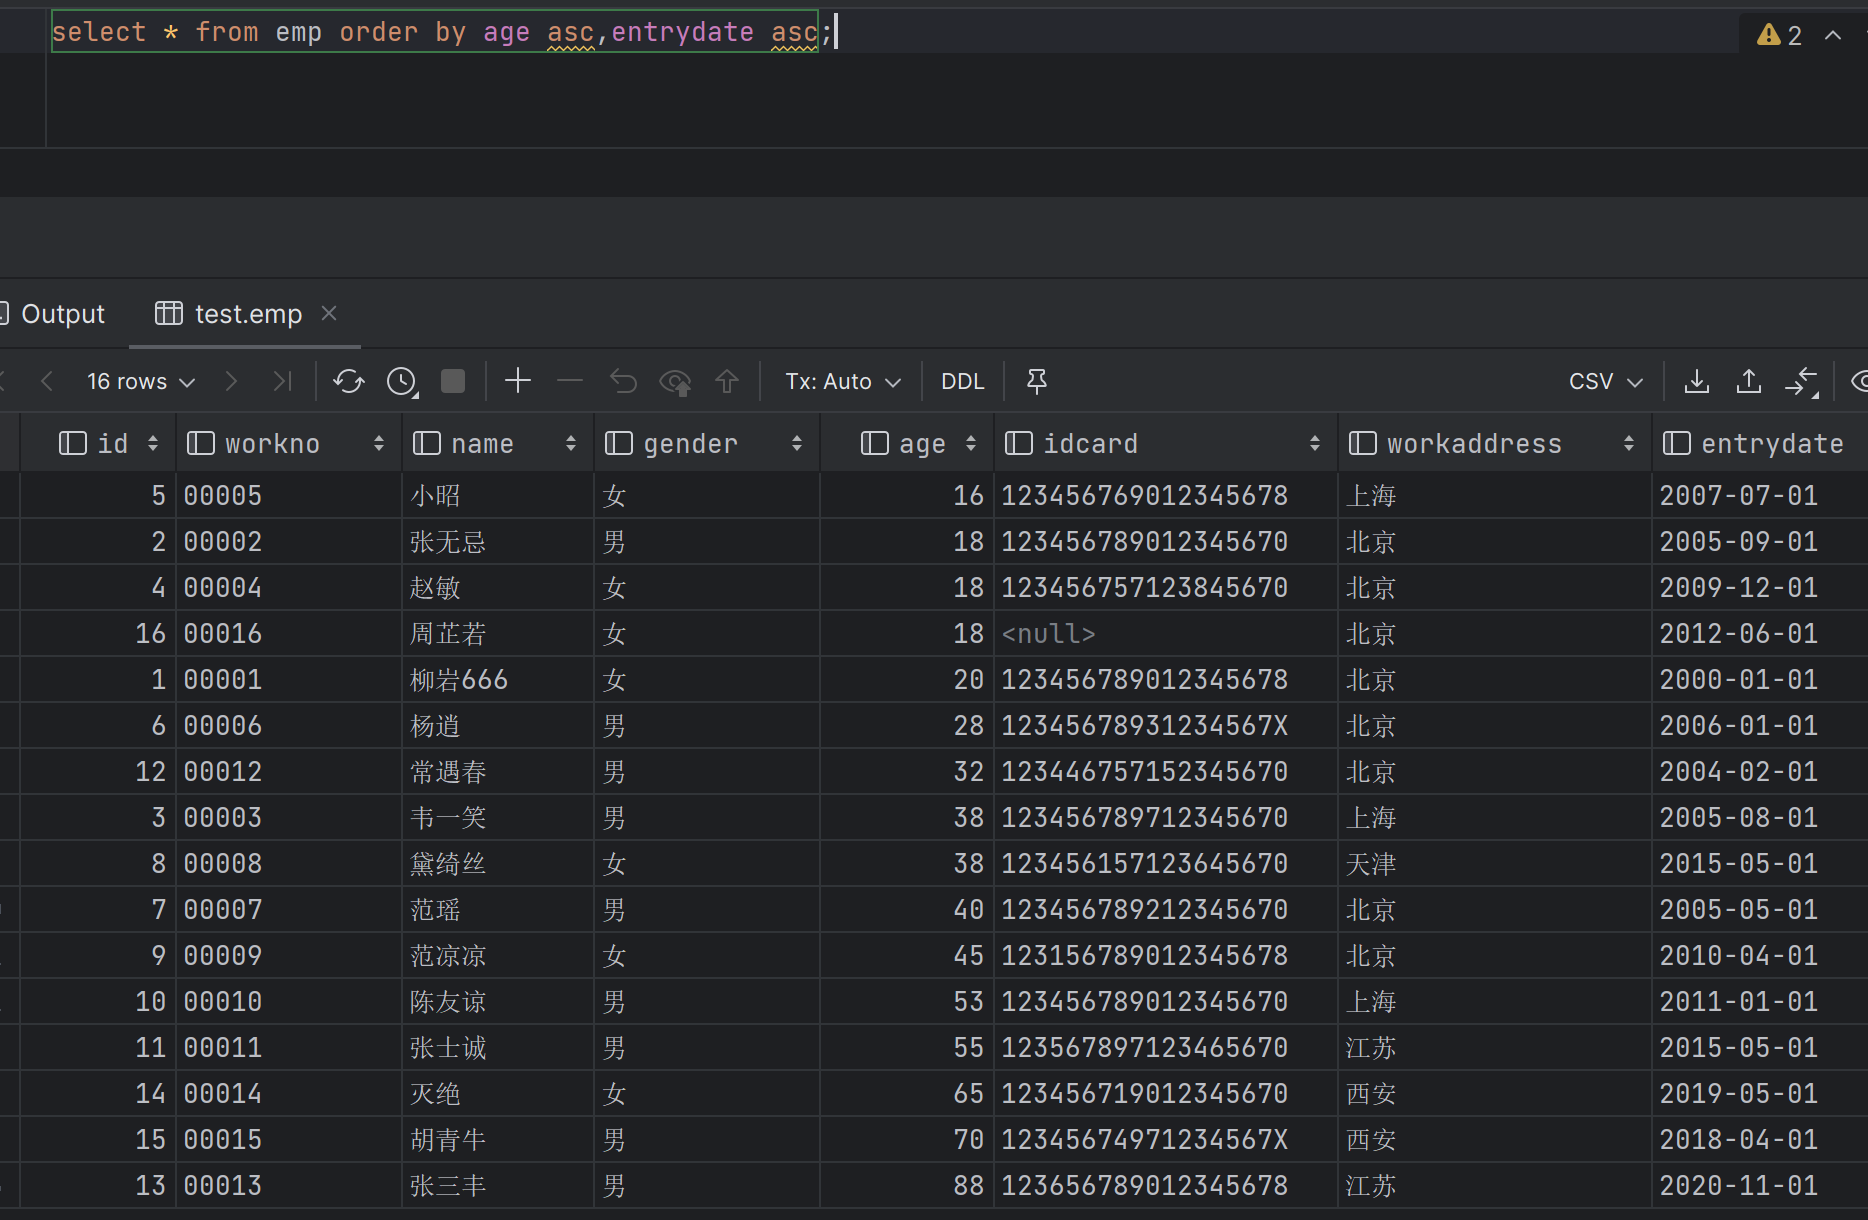The width and height of the screenshot is (1868, 1220).
Task: Select workno cell 00014
Action: pos(289,1094)
